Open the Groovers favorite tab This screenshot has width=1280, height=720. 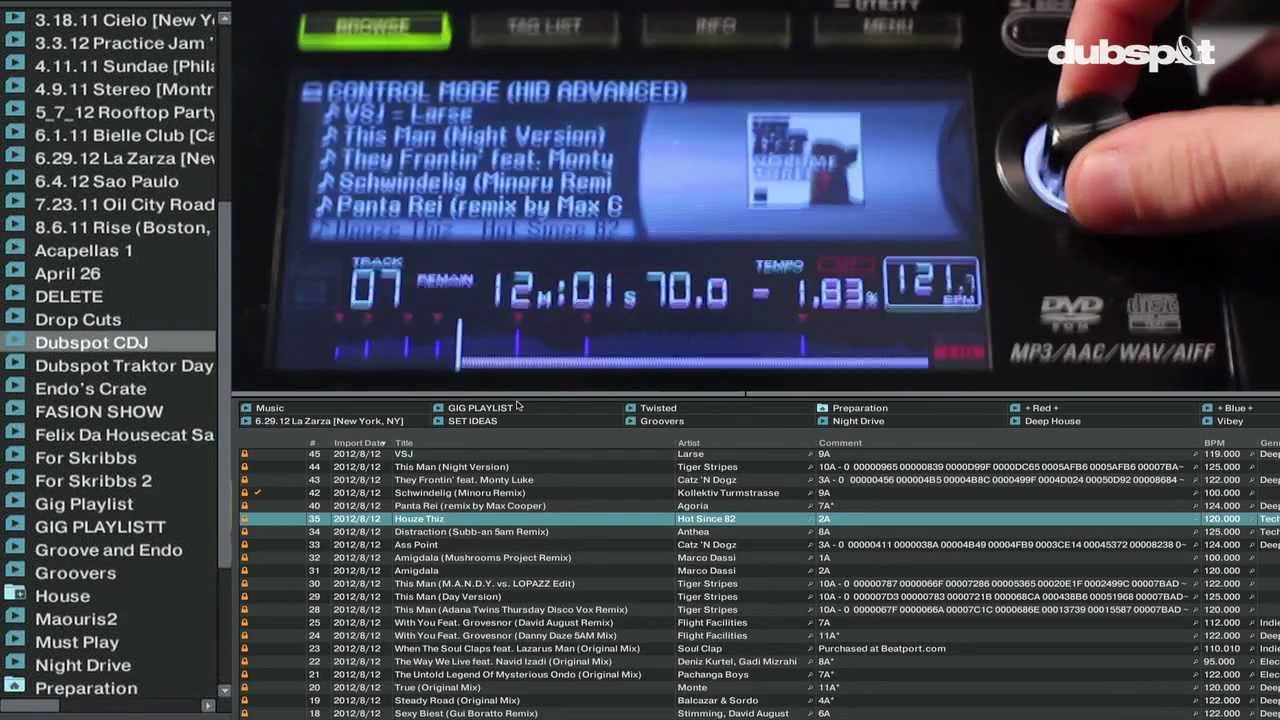[x=662, y=421]
